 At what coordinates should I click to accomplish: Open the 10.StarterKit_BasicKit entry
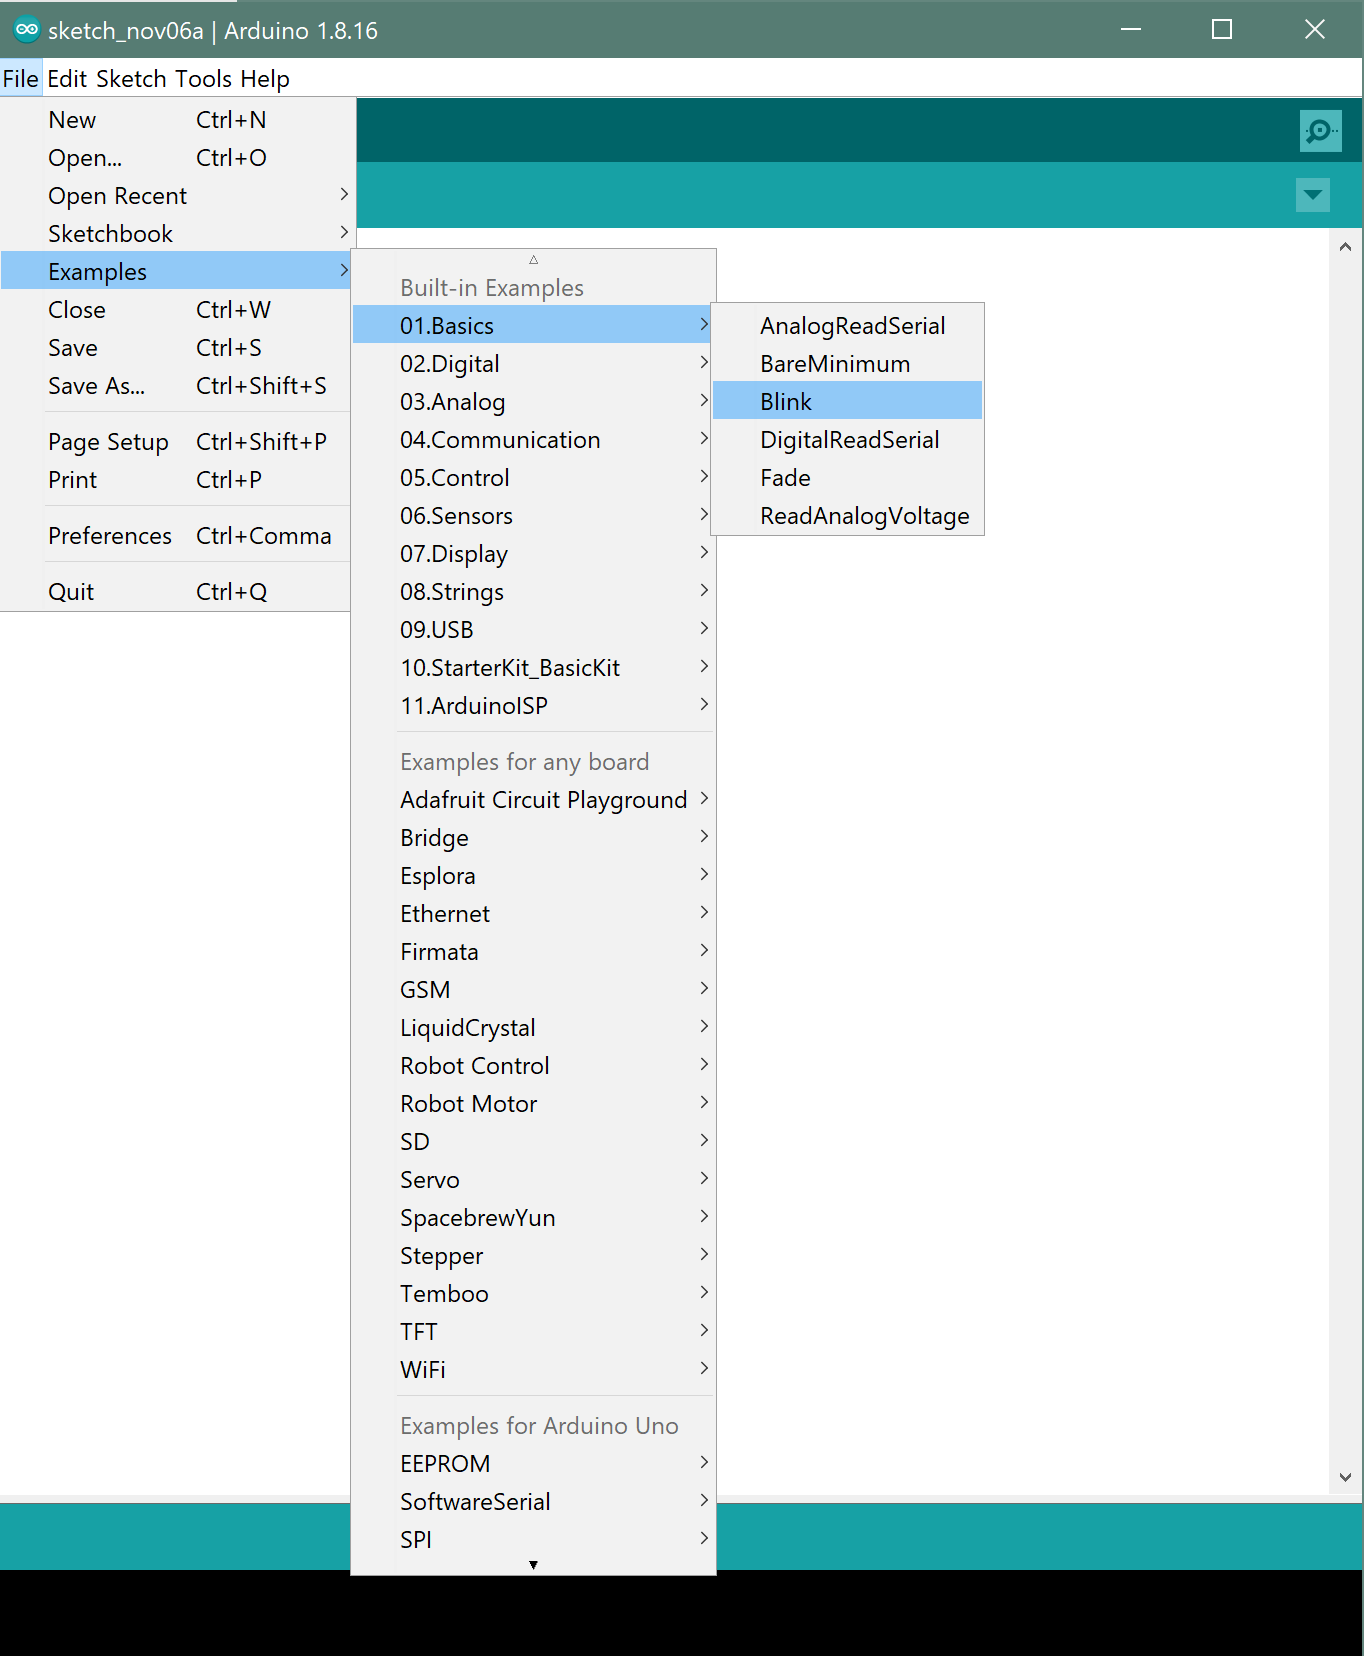(533, 668)
